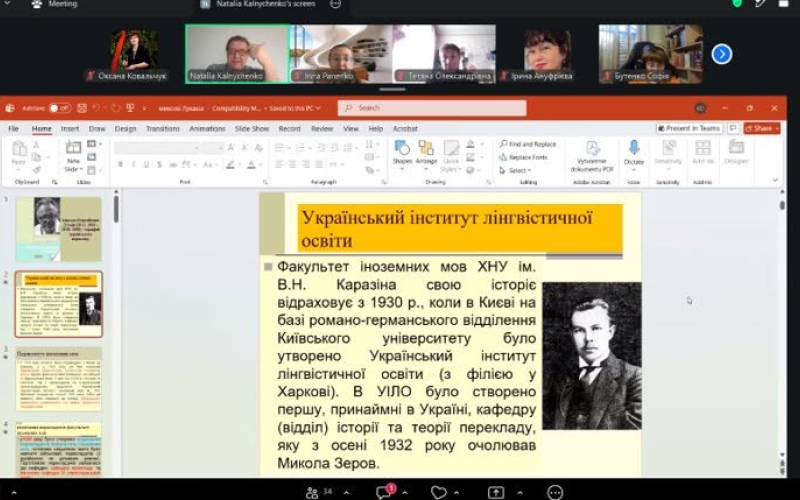Click the text highlight color swatch
The height and width of the screenshot is (500, 800).
(x=231, y=164)
